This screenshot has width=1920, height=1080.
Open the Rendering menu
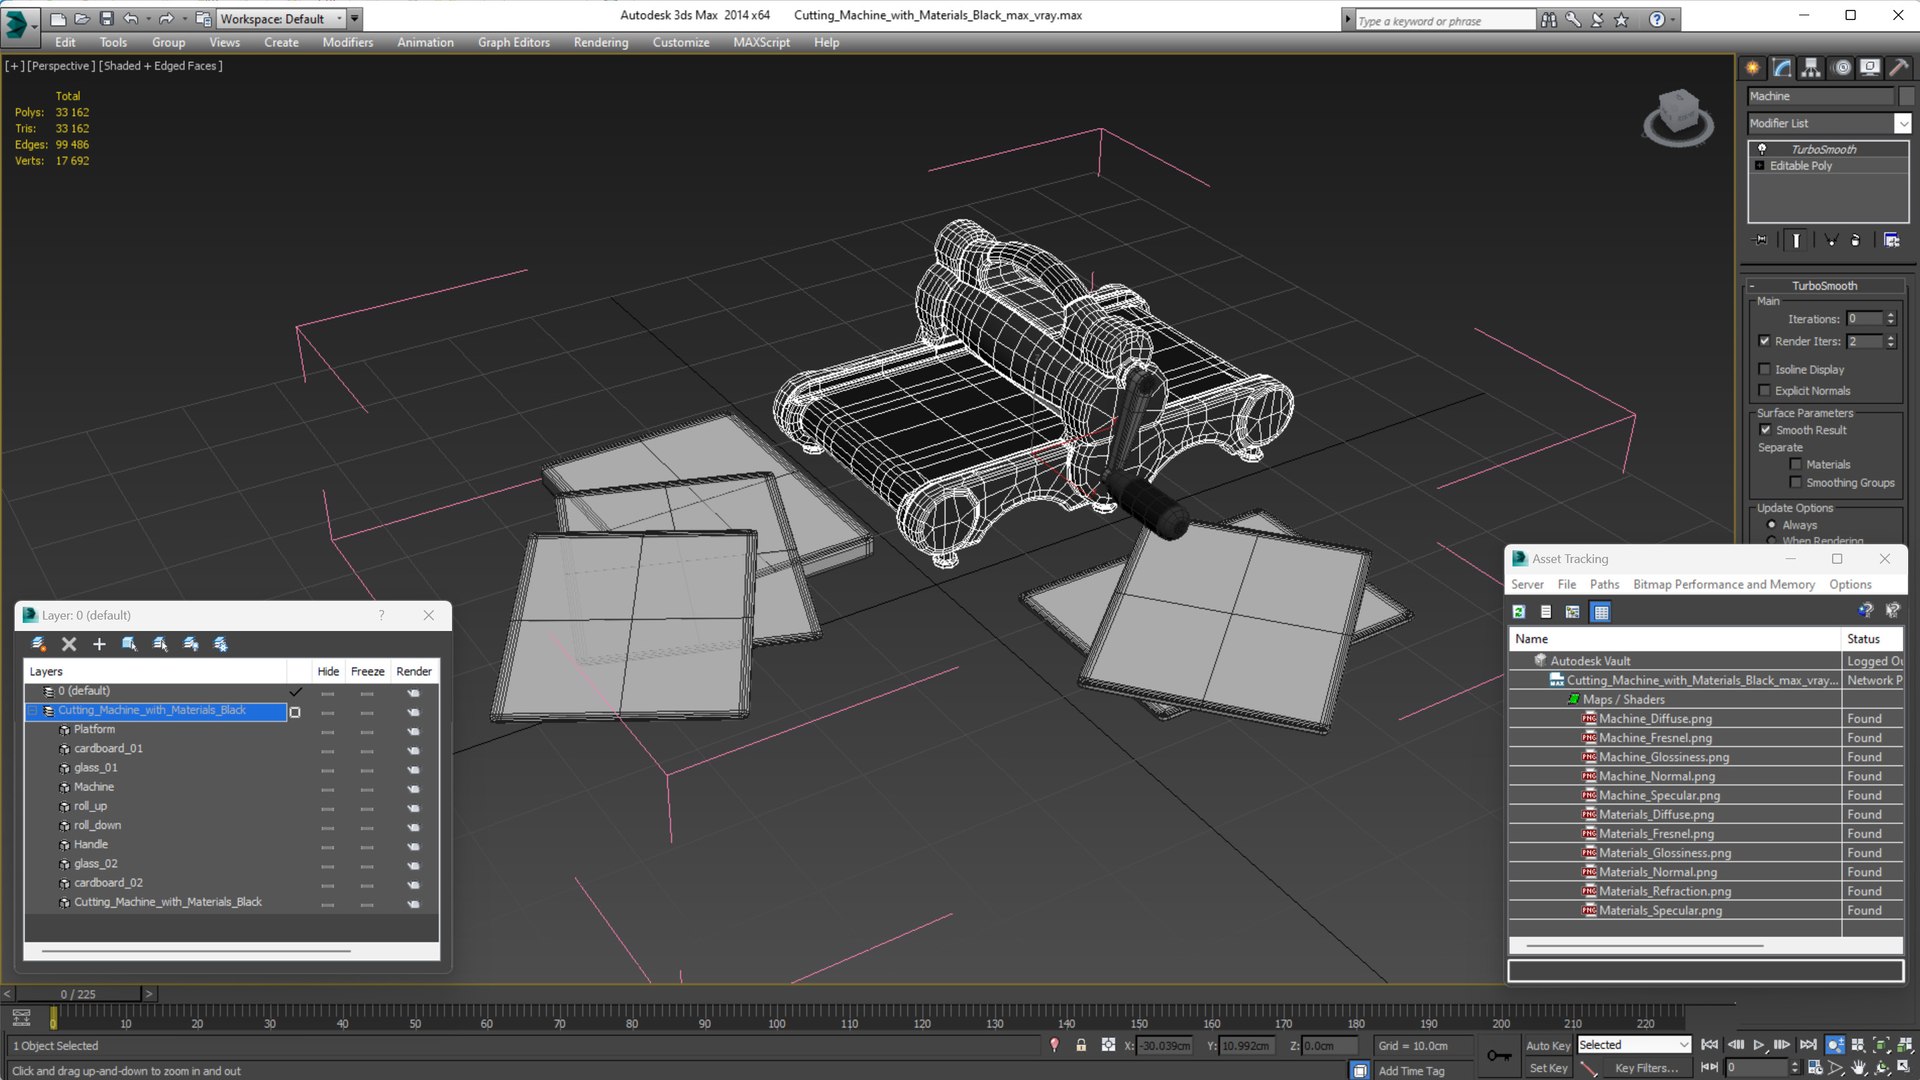pyautogui.click(x=600, y=42)
